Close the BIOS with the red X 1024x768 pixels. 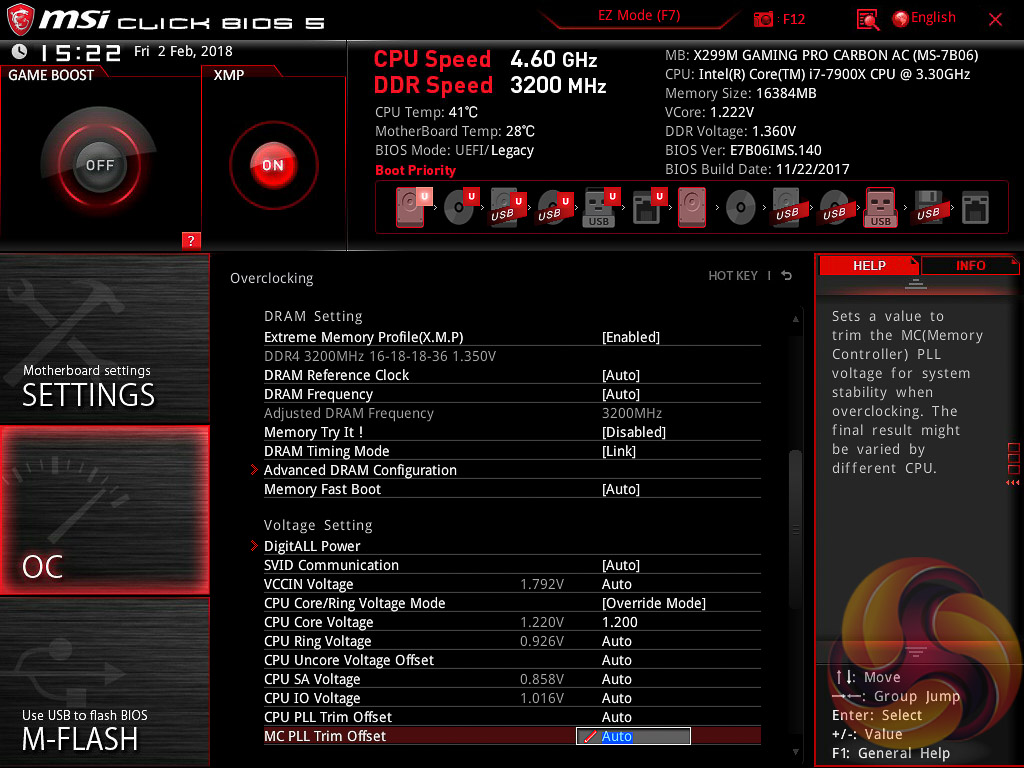click(995, 20)
